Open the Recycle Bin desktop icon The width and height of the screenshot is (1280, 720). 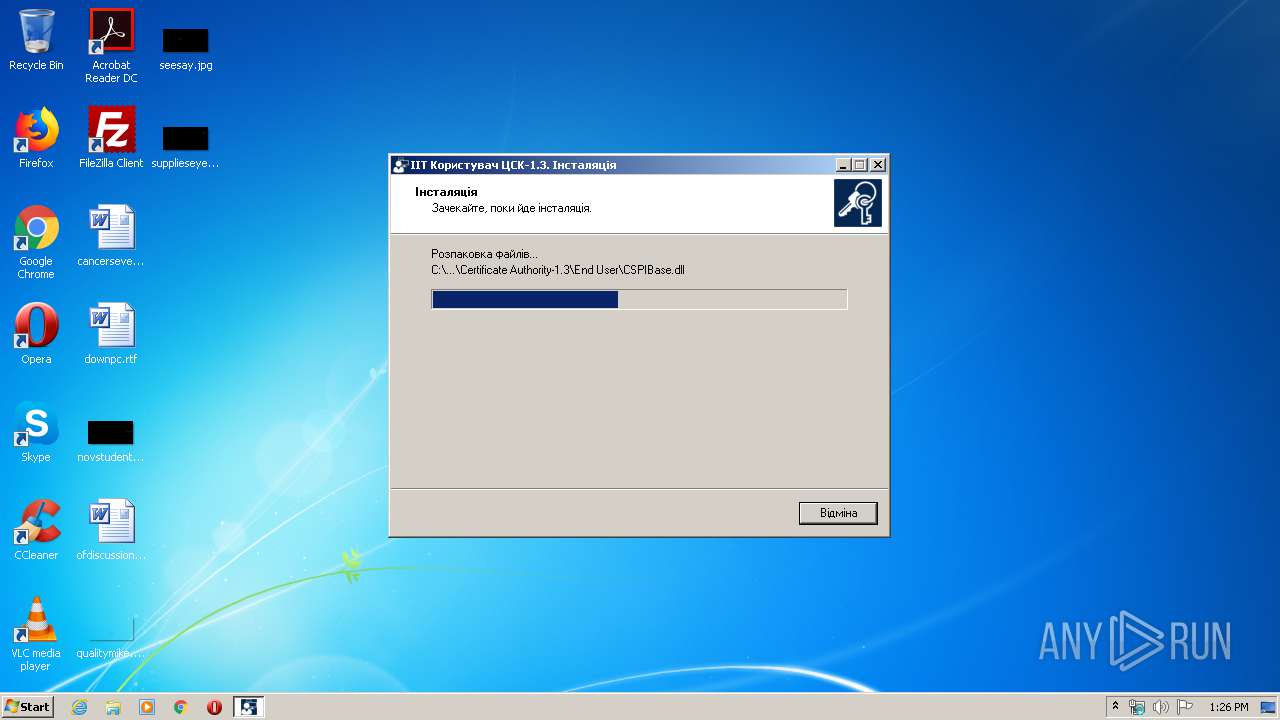pos(36,40)
